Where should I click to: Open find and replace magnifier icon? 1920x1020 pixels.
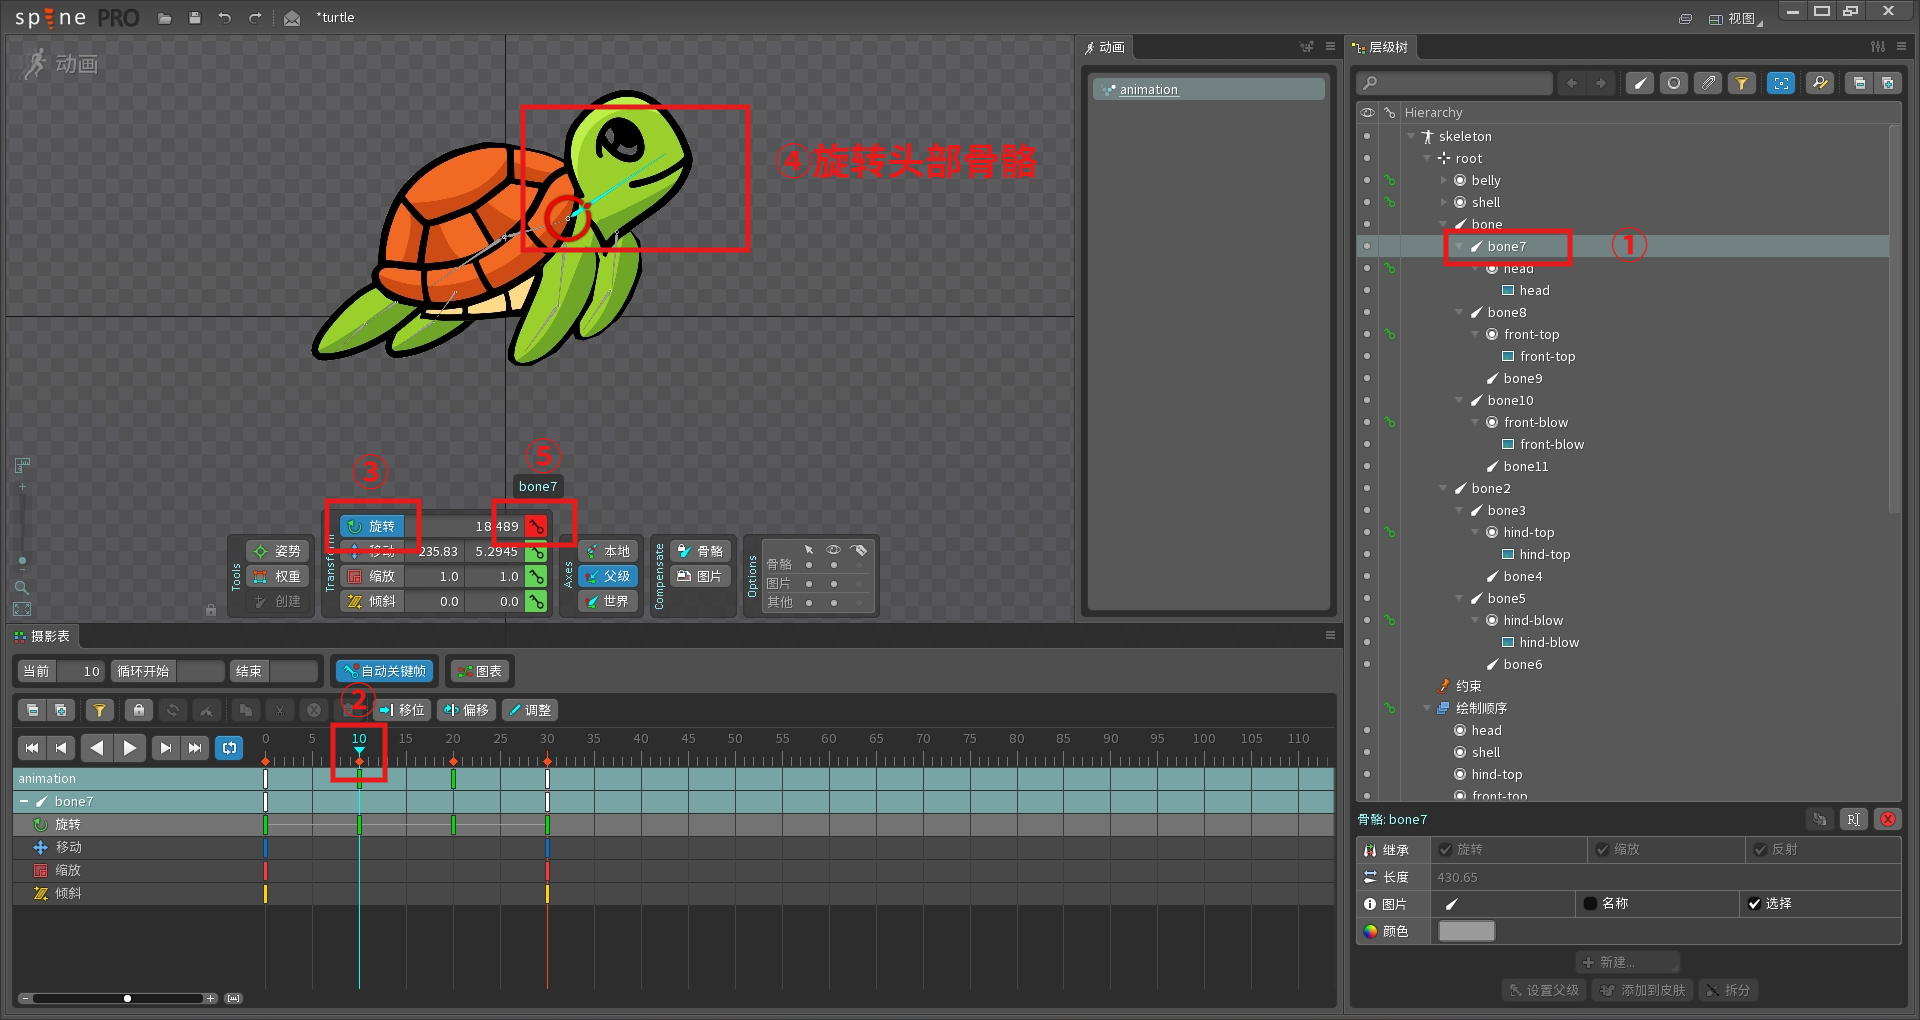tap(1820, 83)
